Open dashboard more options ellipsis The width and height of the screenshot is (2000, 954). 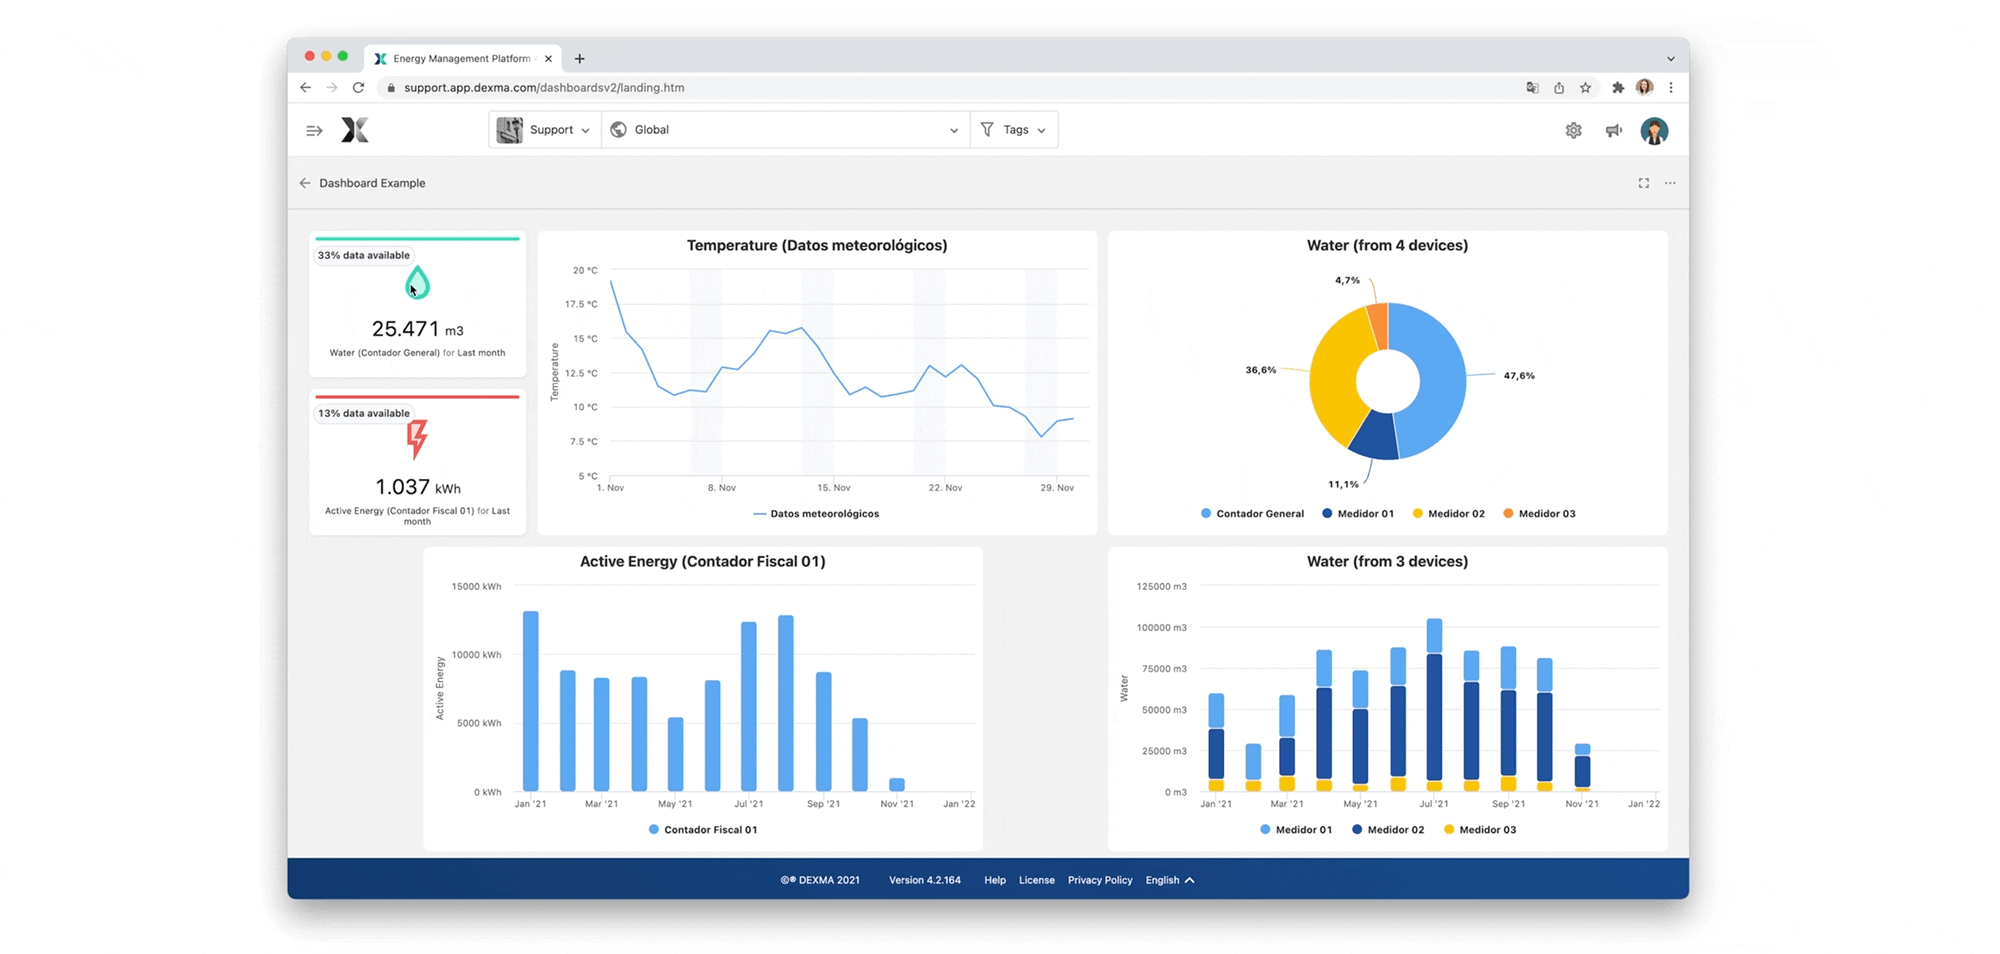tap(1670, 183)
